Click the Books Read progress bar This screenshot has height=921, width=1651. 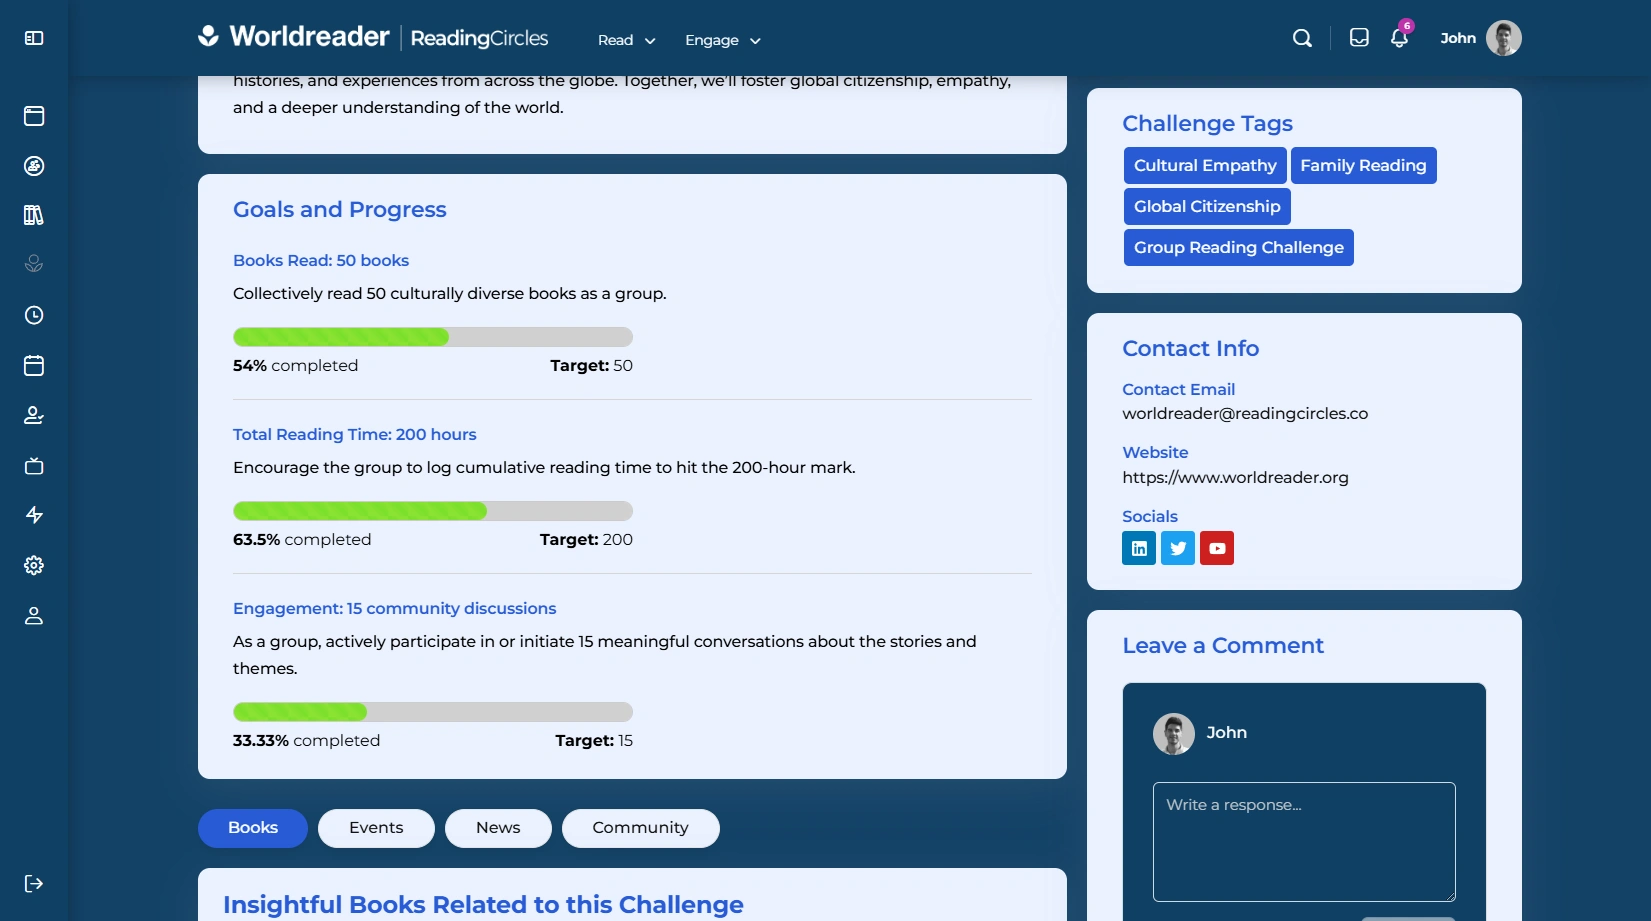(432, 337)
